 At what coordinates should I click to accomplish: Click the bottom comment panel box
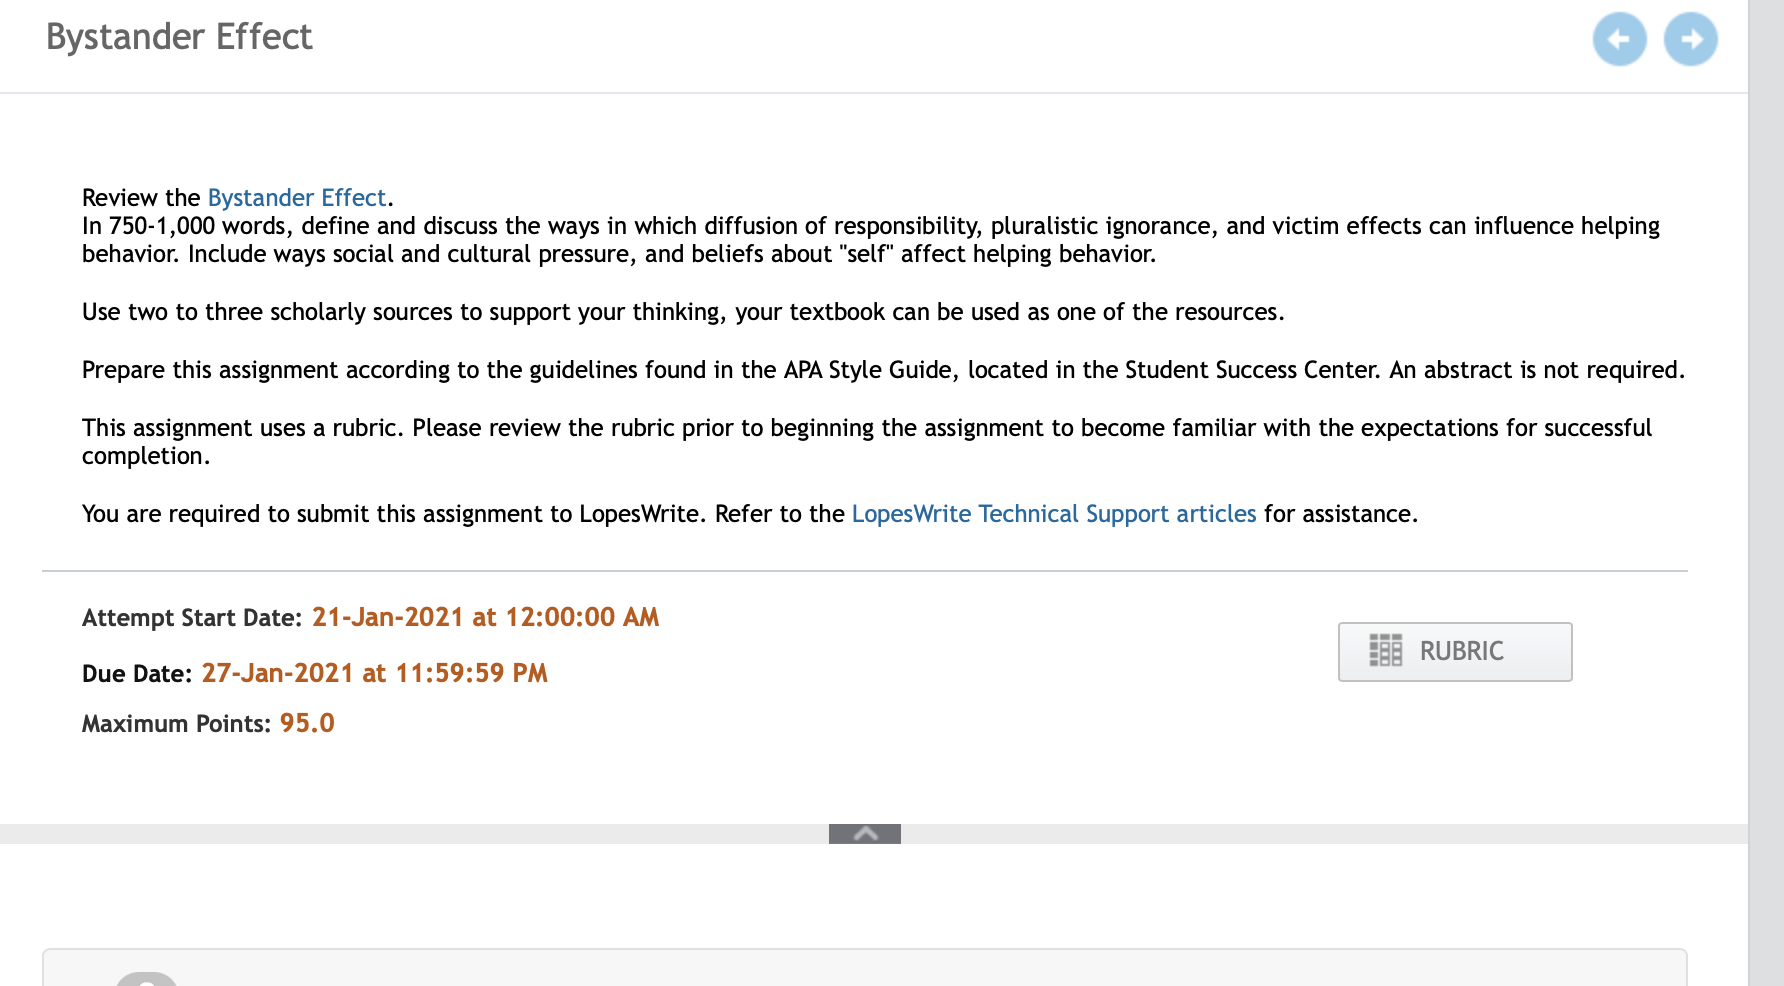tap(865, 967)
